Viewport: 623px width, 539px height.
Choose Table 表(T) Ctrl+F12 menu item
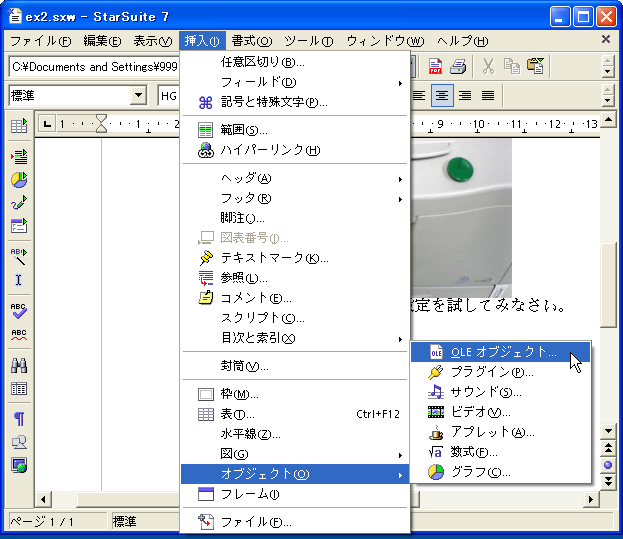click(295, 414)
